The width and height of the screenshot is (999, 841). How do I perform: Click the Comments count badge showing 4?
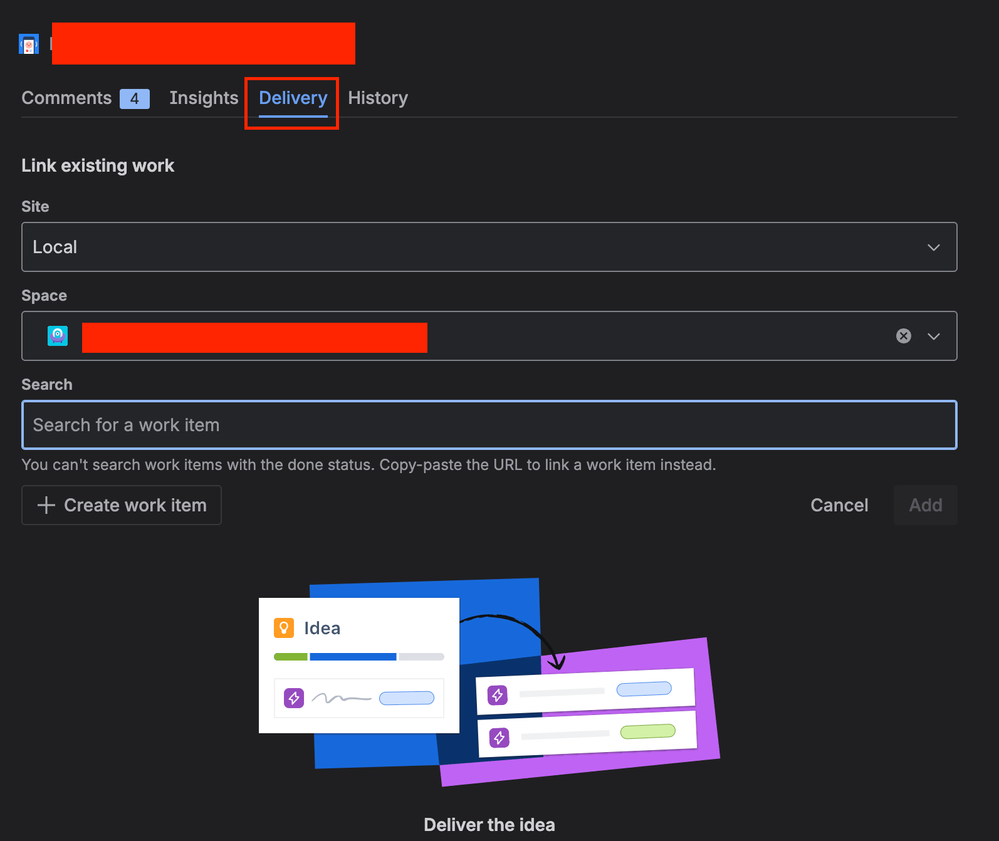134,97
